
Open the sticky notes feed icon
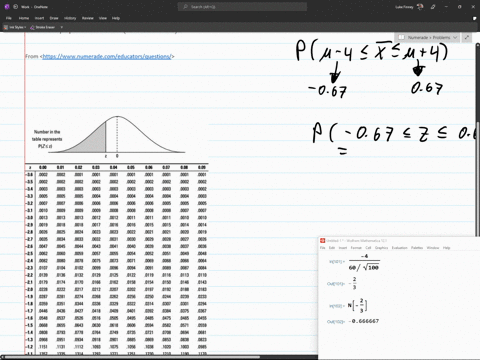(x=474, y=18)
